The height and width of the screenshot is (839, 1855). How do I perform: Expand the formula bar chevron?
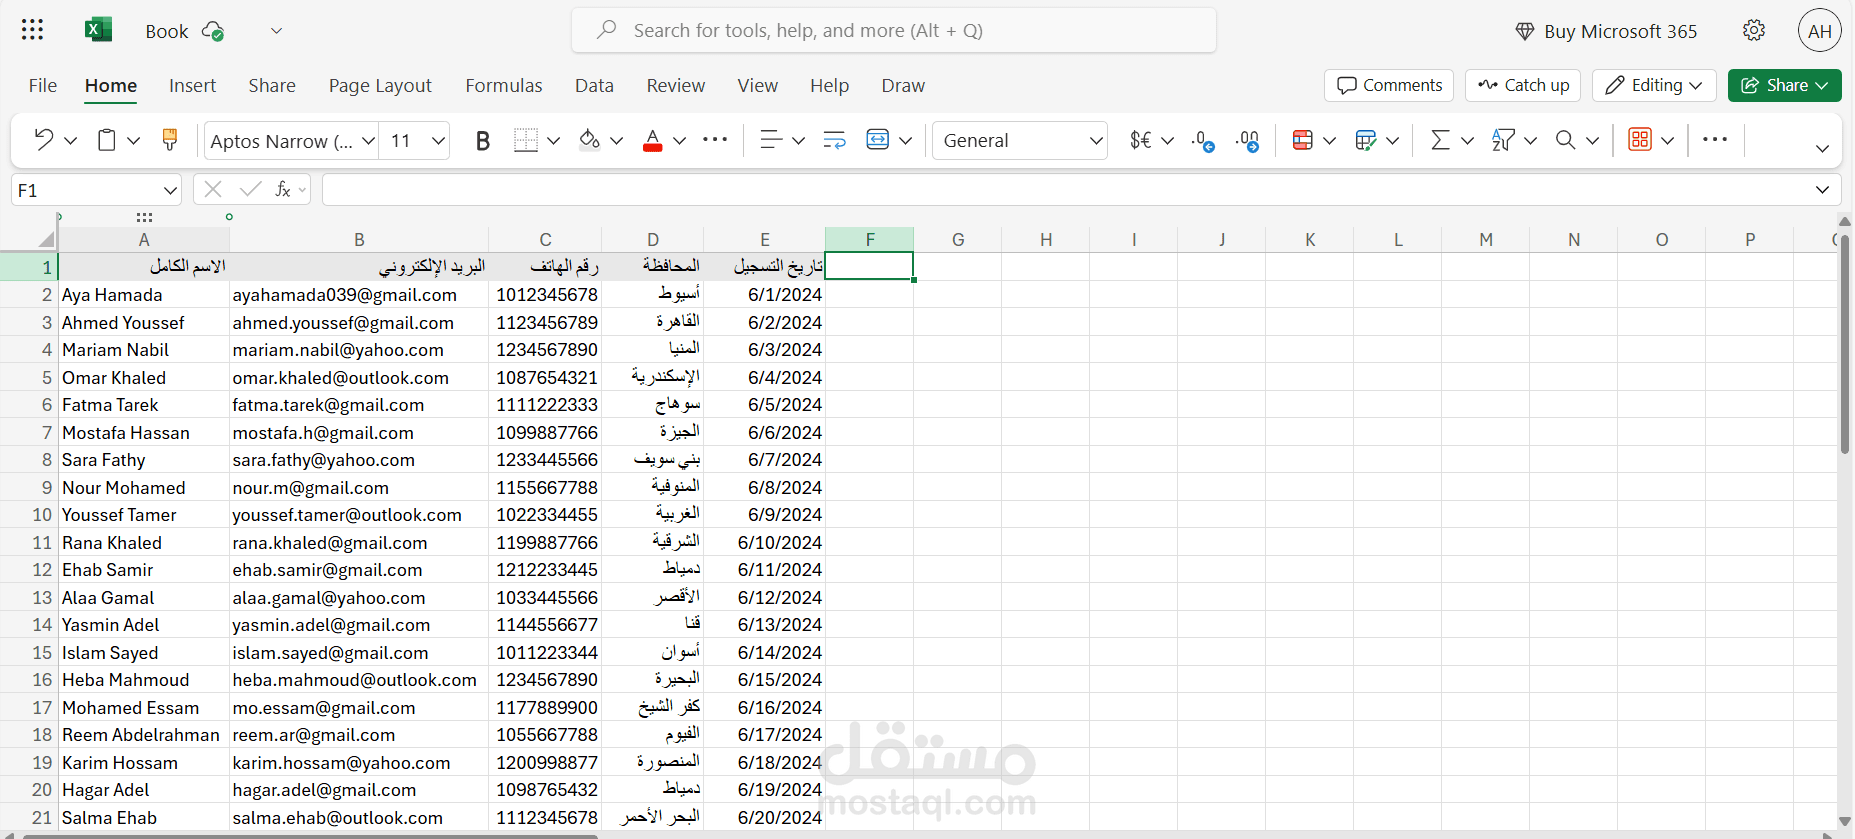pos(1822,190)
